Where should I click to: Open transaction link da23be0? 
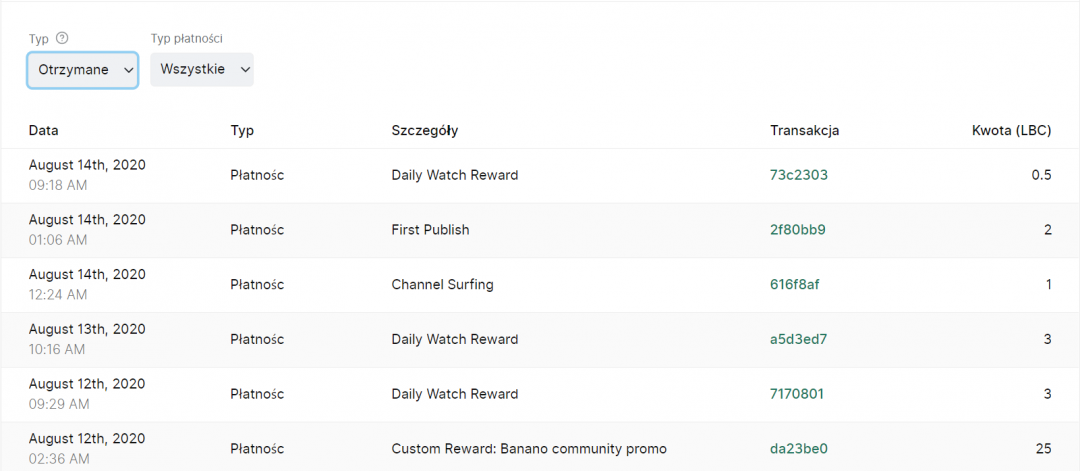[x=798, y=449]
